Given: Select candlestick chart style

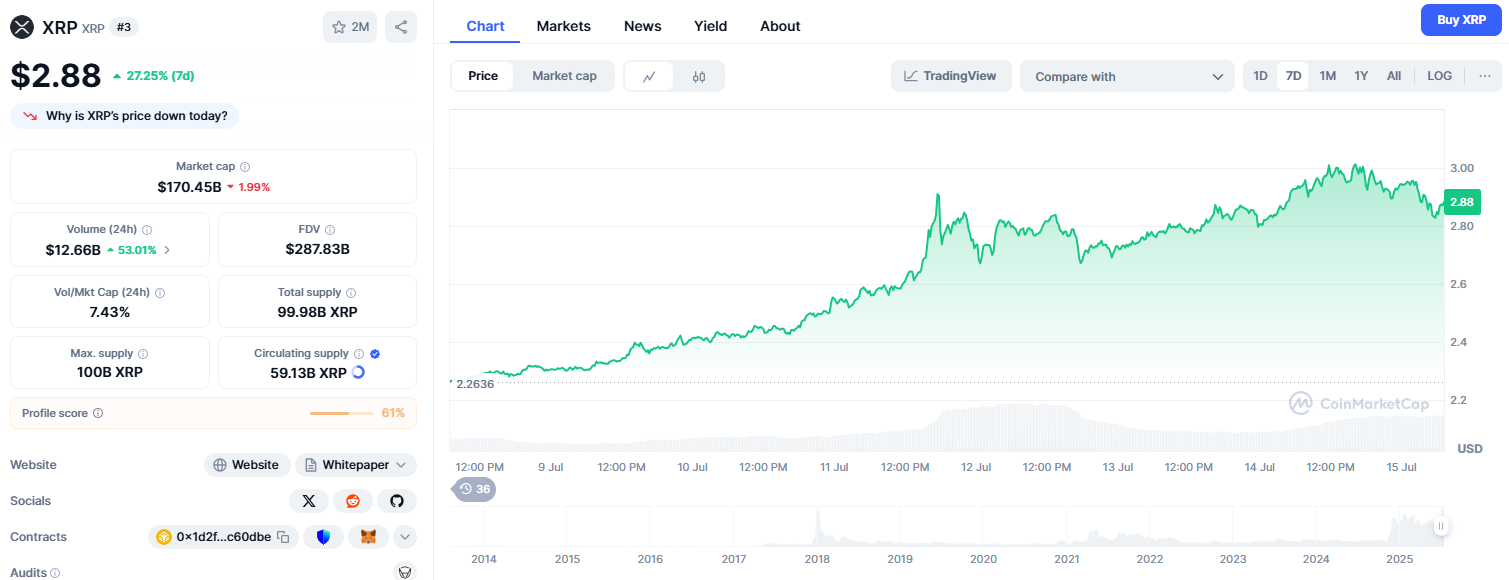Looking at the screenshot, I should 699,76.
